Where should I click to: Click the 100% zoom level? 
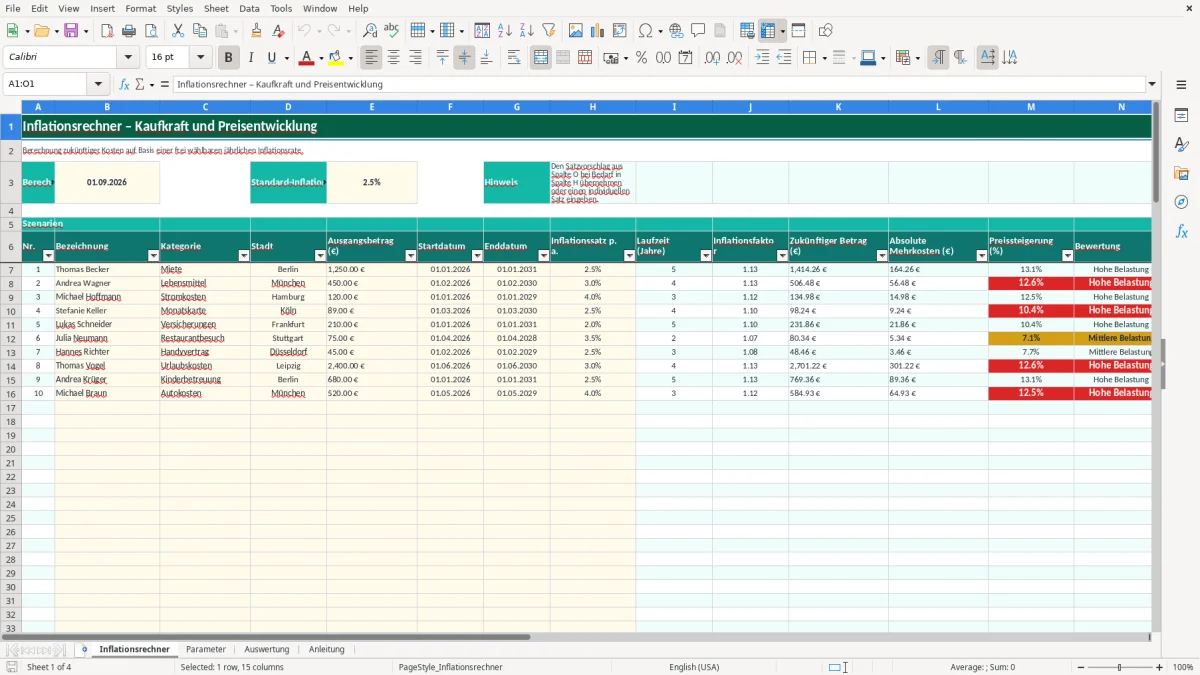(1183, 667)
